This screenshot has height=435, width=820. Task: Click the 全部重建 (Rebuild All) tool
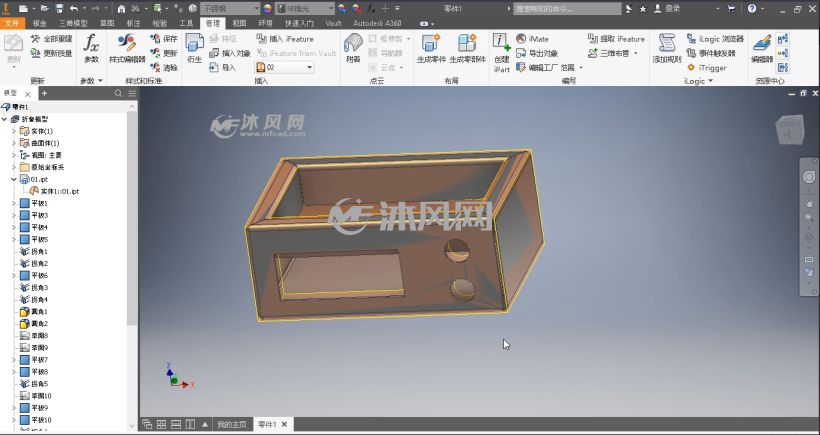pos(52,39)
